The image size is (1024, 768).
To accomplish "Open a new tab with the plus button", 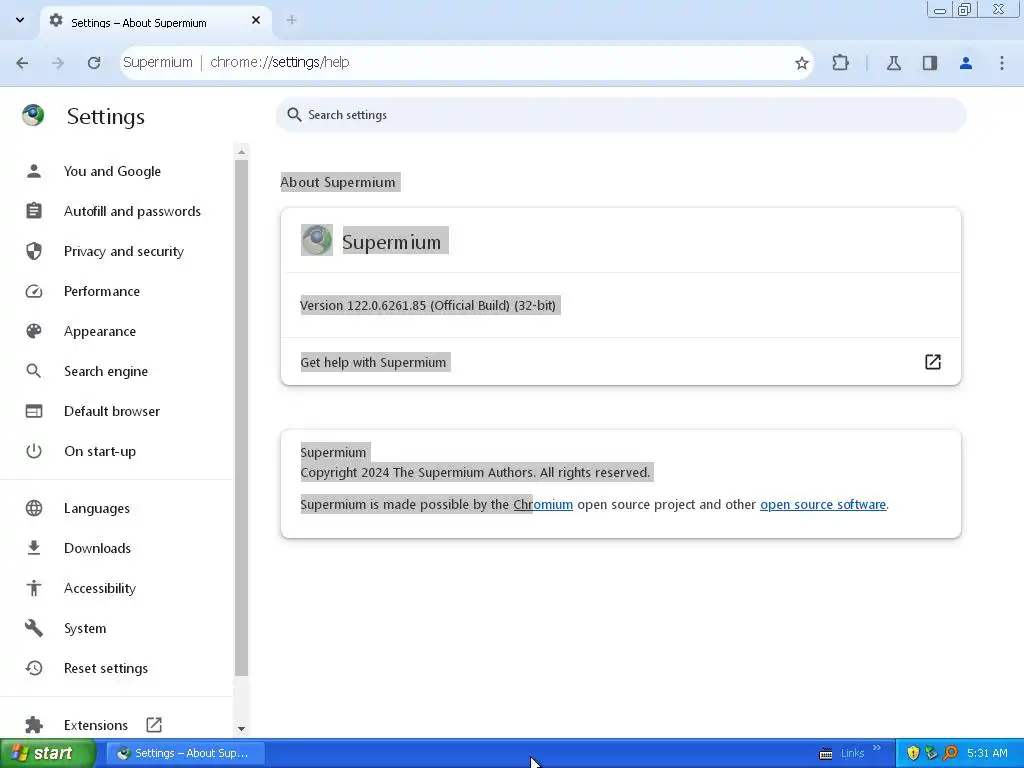I will point(291,20).
